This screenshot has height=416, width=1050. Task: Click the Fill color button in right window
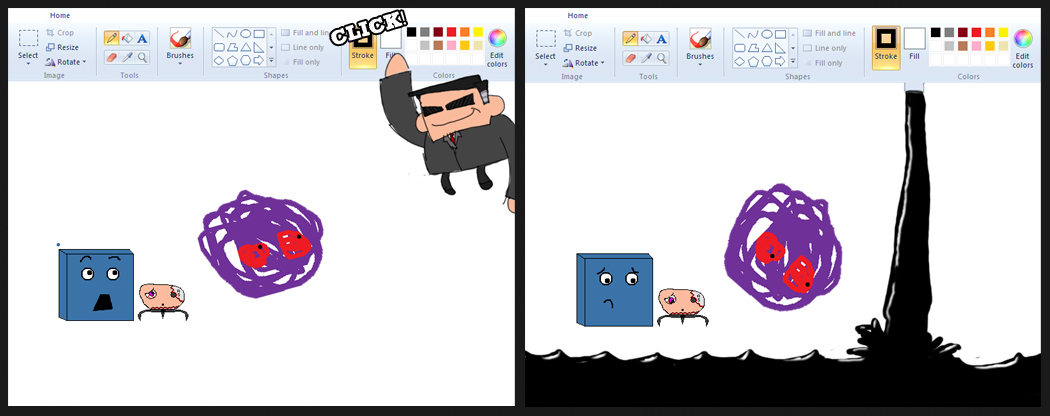tap(914, 46)
